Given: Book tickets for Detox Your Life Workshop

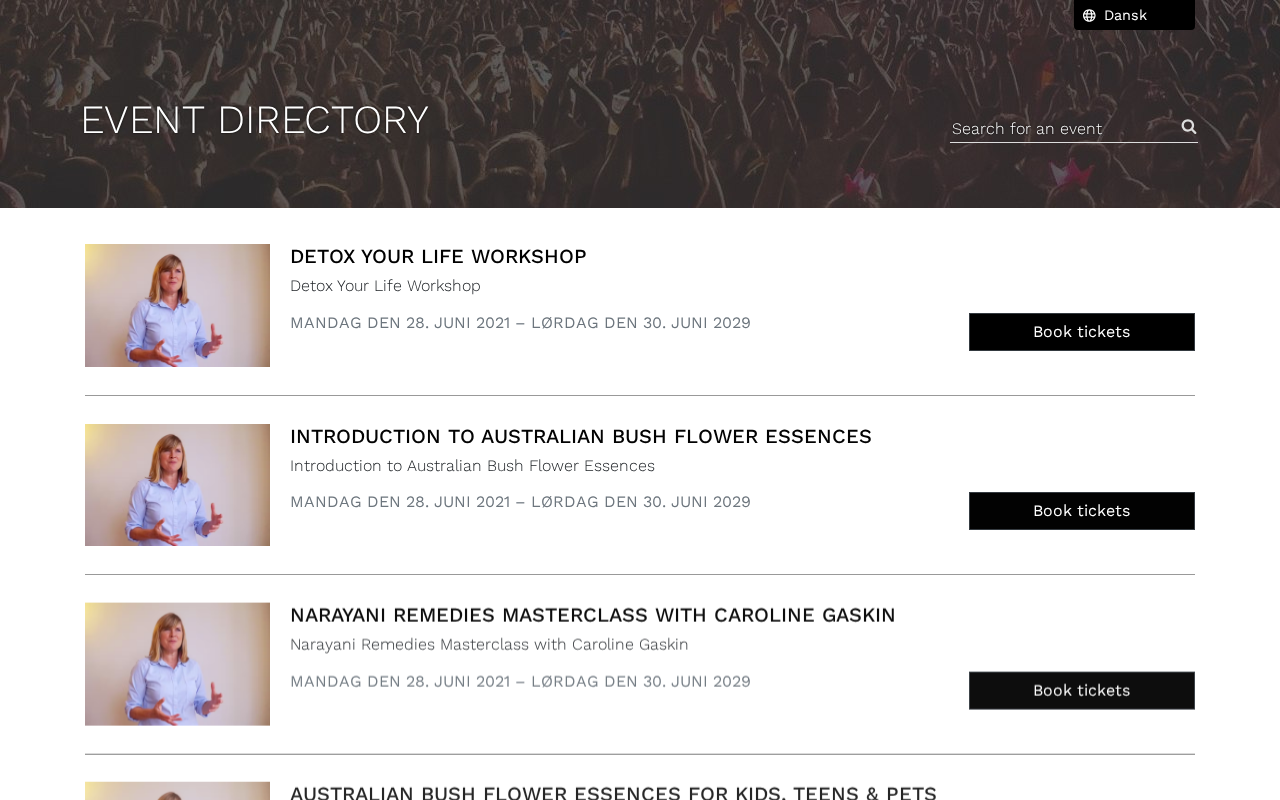Looking at the screenshot, I should [x=1082, y=332].
